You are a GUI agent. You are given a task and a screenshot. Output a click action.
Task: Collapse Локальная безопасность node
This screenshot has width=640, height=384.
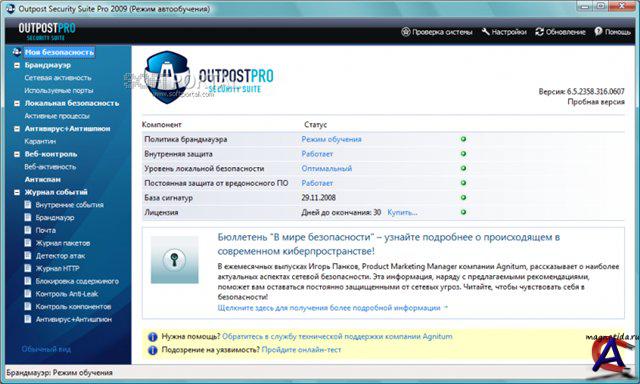click(x=17, y=103)
